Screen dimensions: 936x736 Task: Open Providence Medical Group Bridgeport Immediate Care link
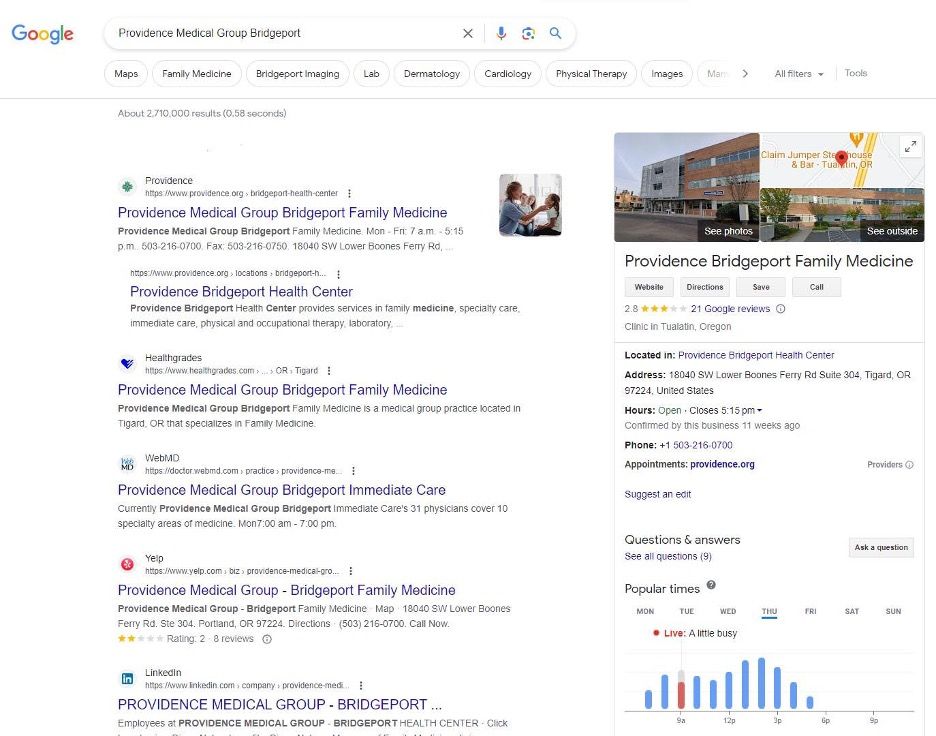[x=282, y=490]
